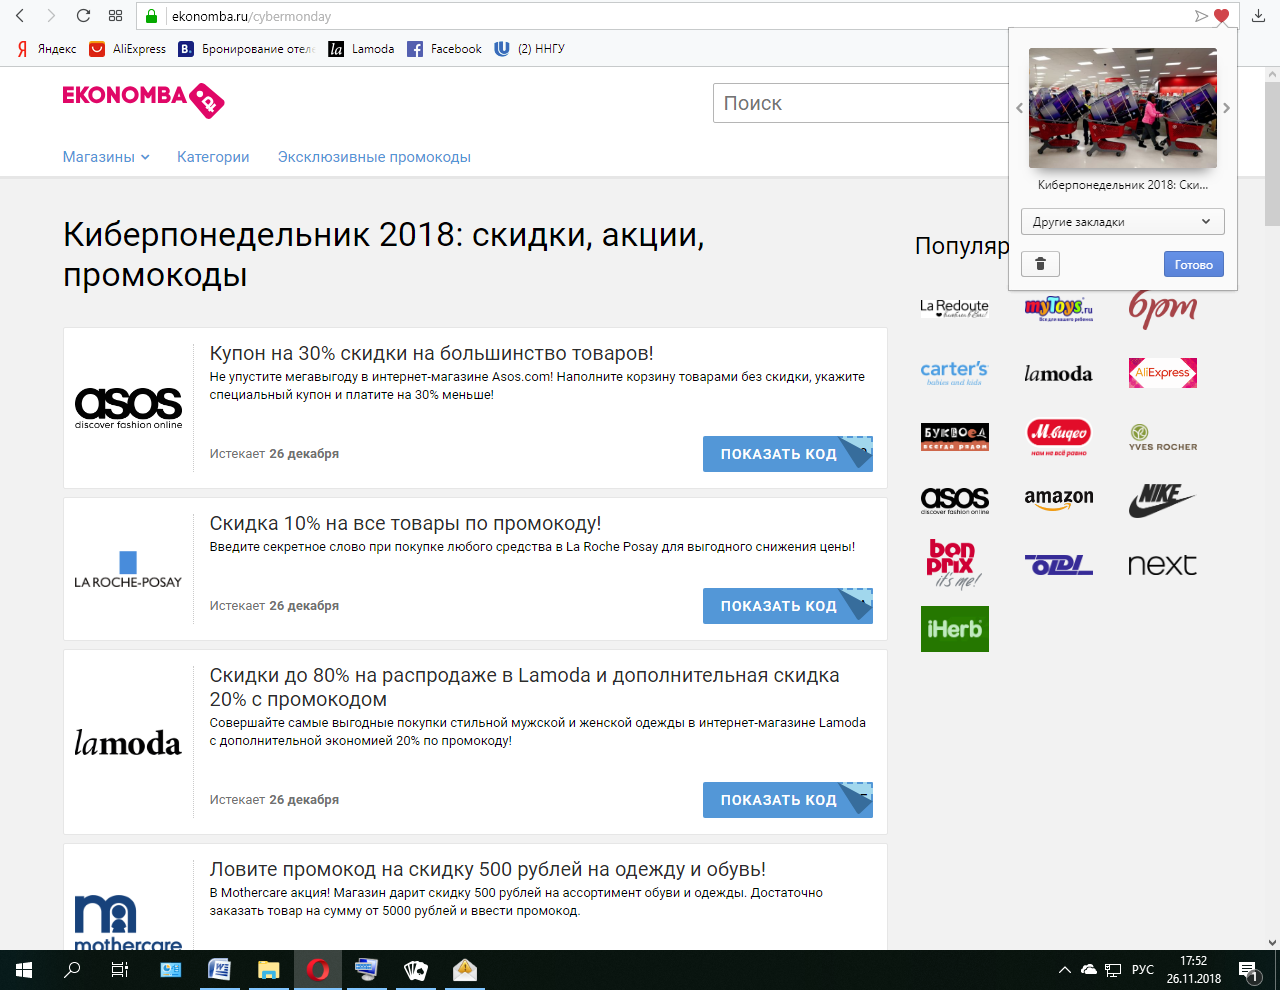Open File Explorer from the taskbar
This screenshot has height=990, width=1280.
[x=268, y=970]
